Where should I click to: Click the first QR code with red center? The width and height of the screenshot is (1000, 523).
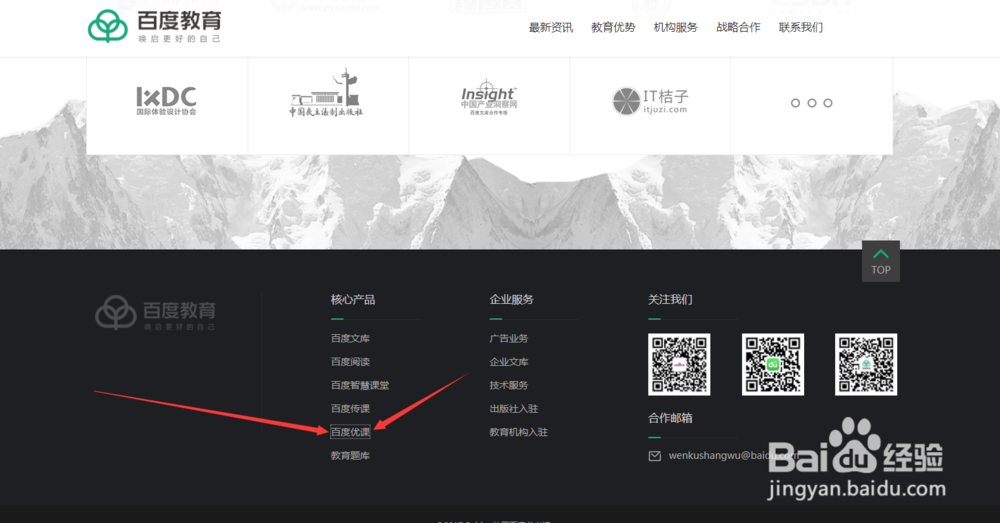(x=679, y=364)
